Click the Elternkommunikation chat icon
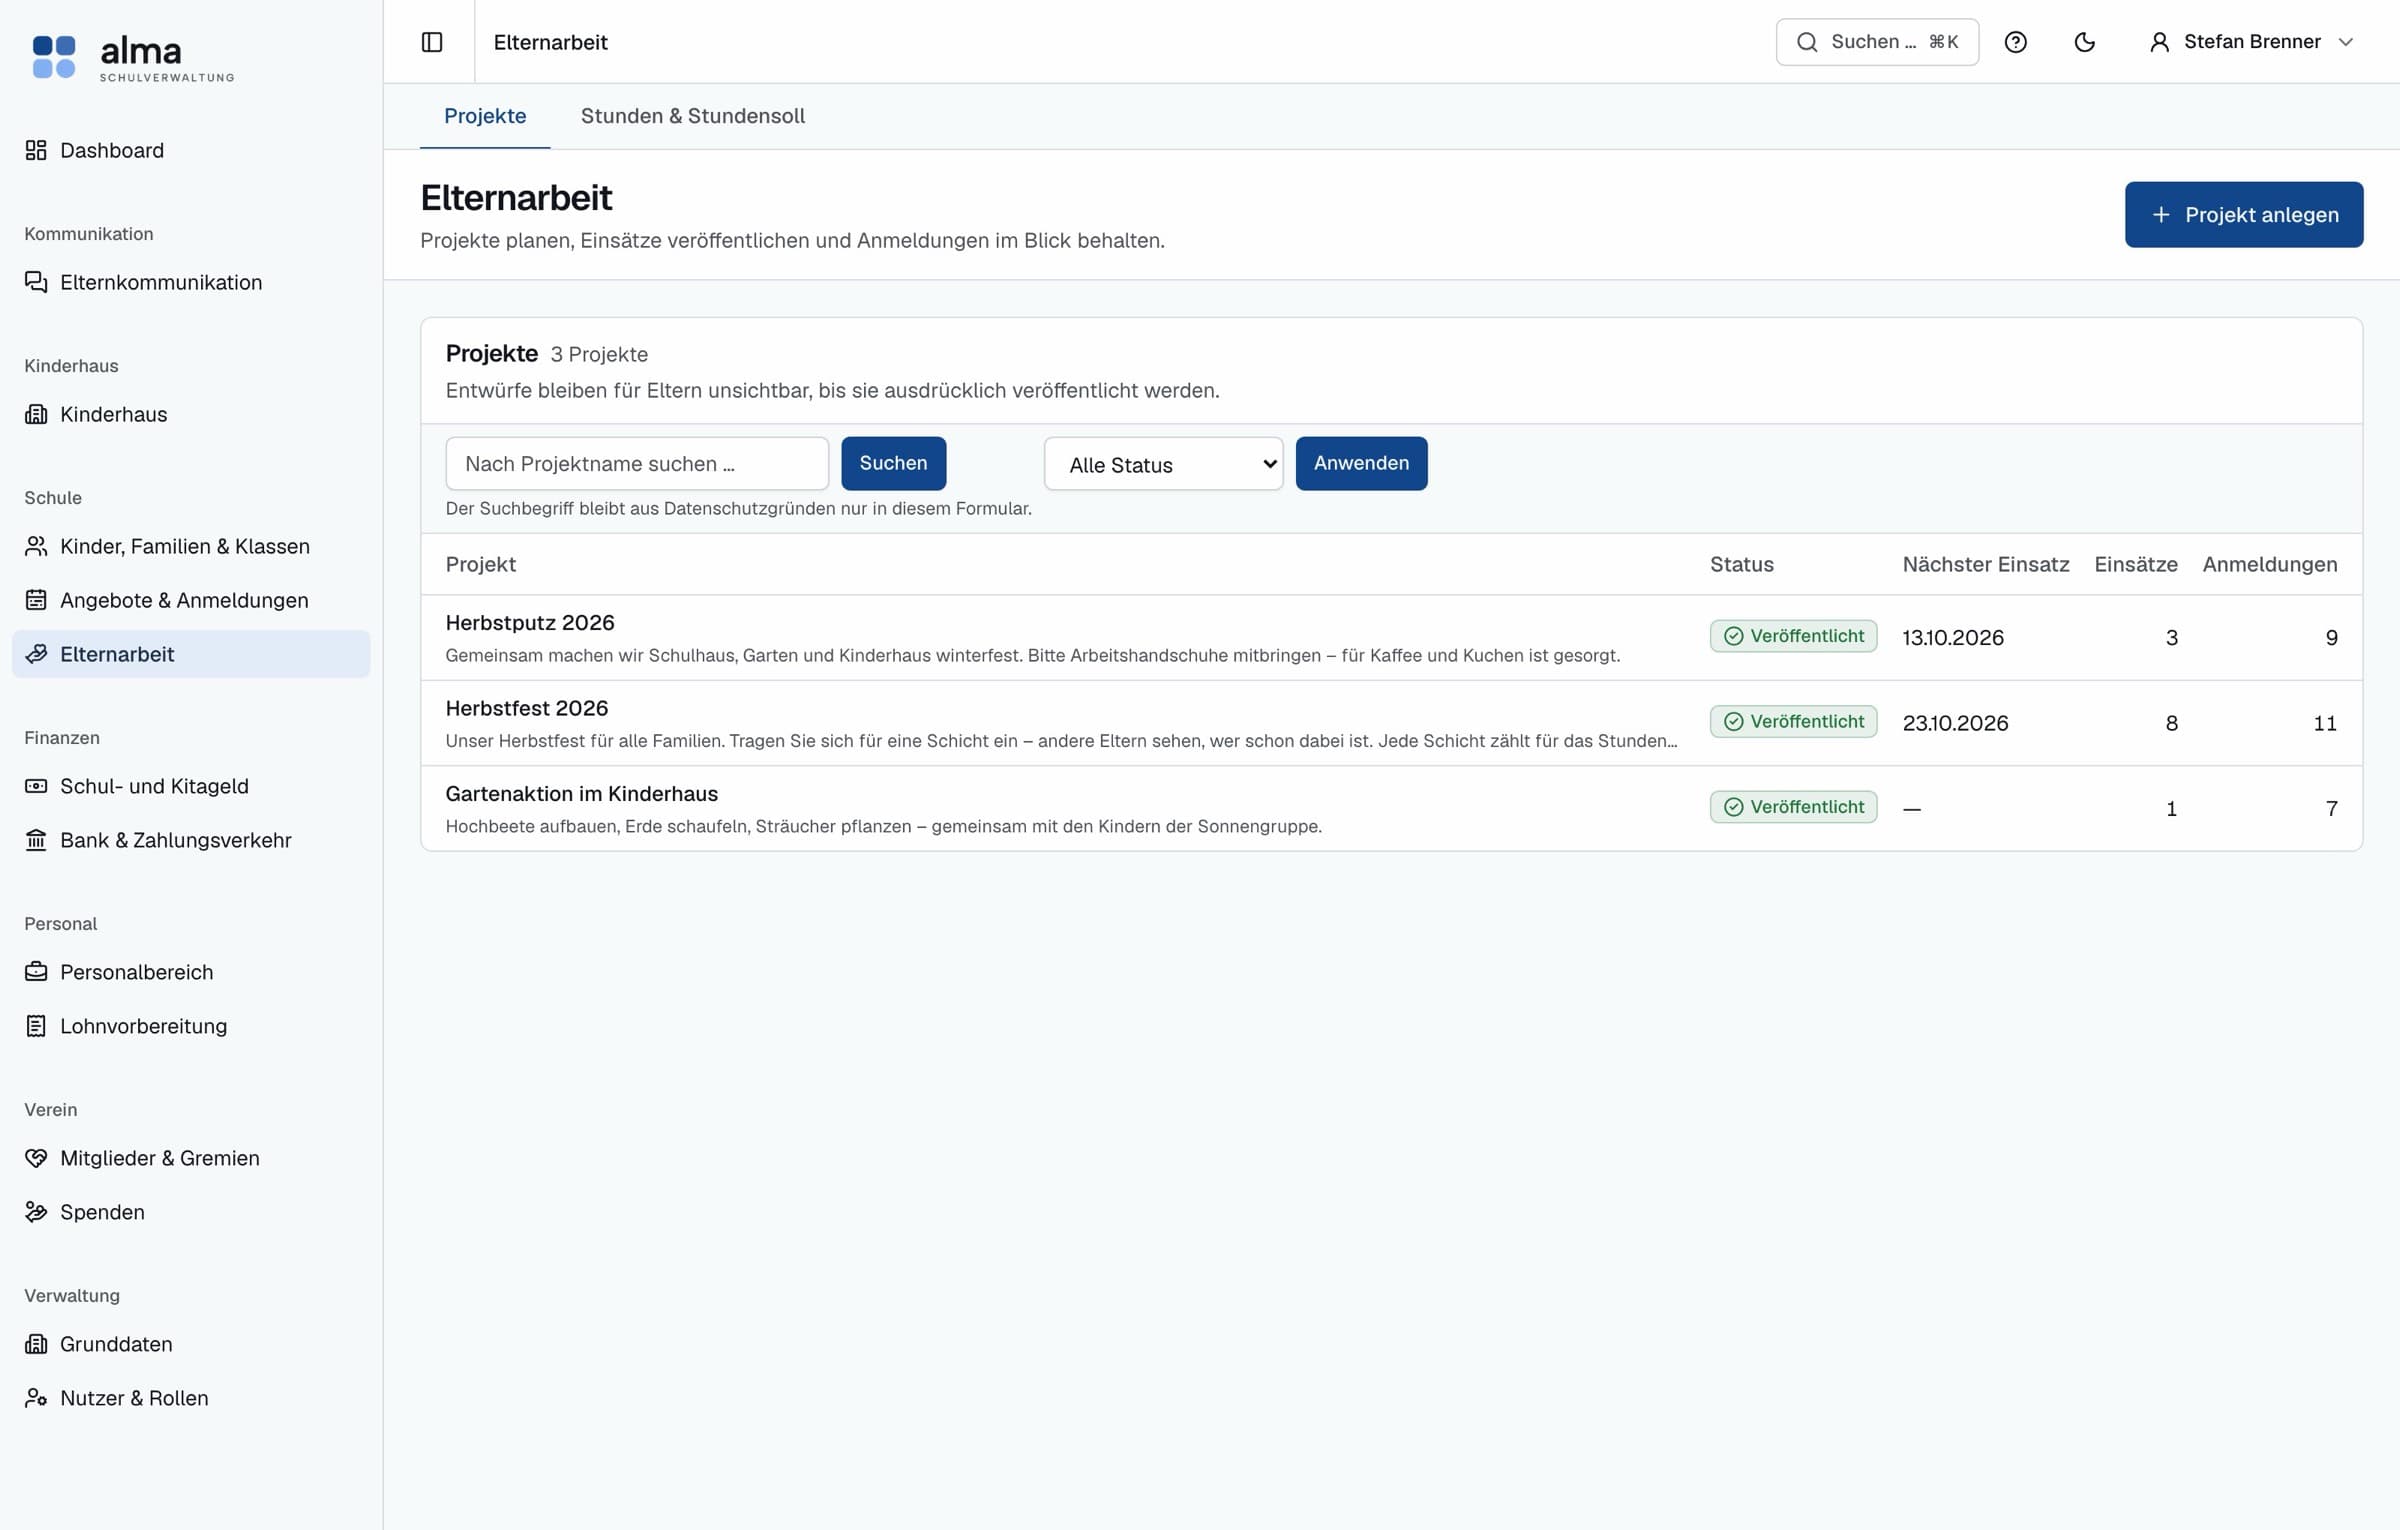This screenshot has width=2400, height=1530. click(x=36, y=282)
